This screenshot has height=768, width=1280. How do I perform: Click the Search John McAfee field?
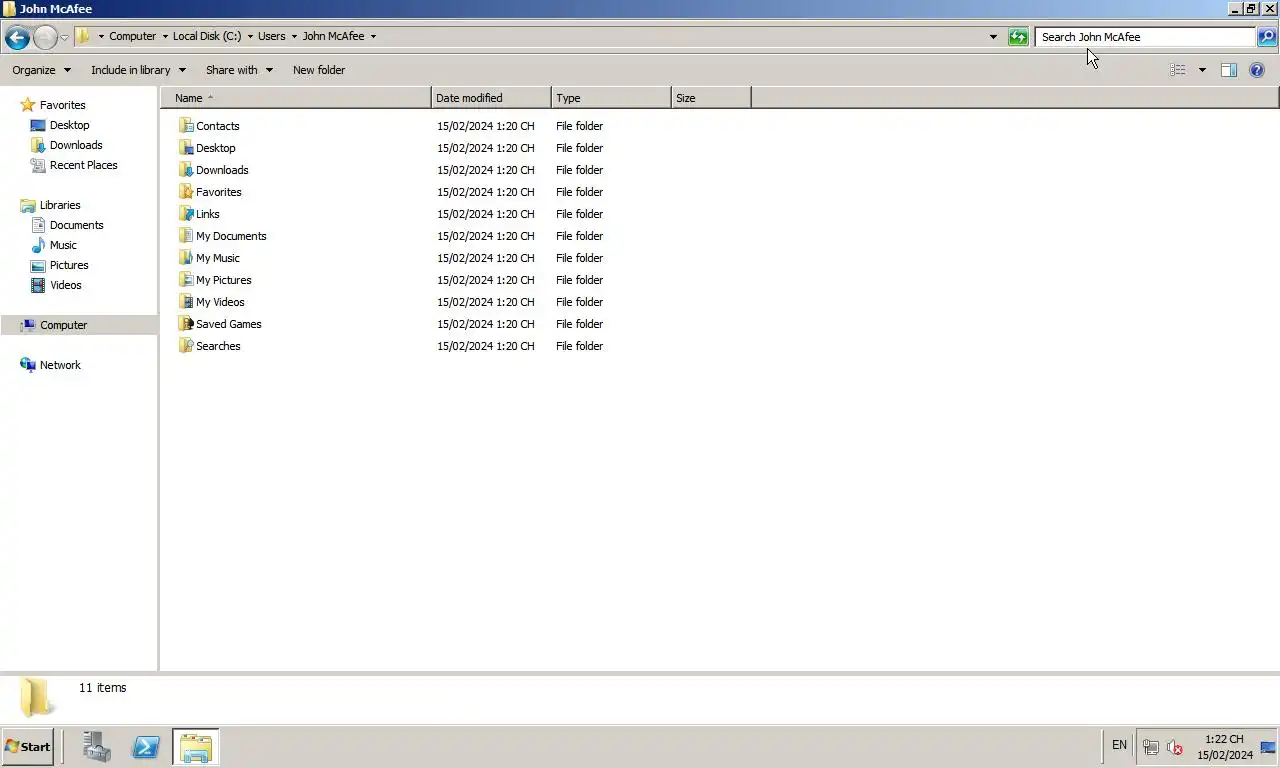(x=1145, y=37)
